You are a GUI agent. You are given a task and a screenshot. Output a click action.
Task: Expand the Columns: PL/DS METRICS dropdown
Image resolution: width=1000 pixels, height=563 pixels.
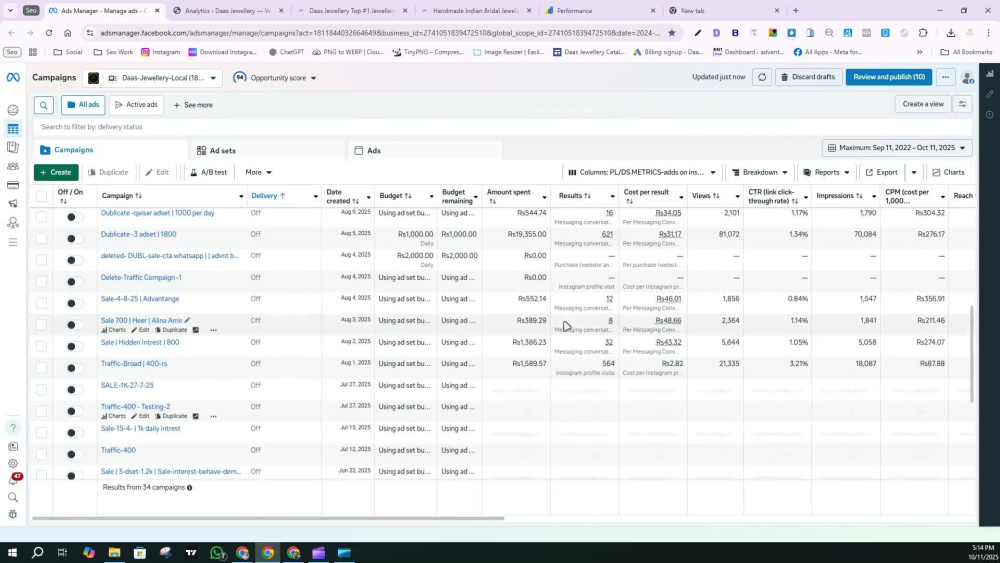642,172
